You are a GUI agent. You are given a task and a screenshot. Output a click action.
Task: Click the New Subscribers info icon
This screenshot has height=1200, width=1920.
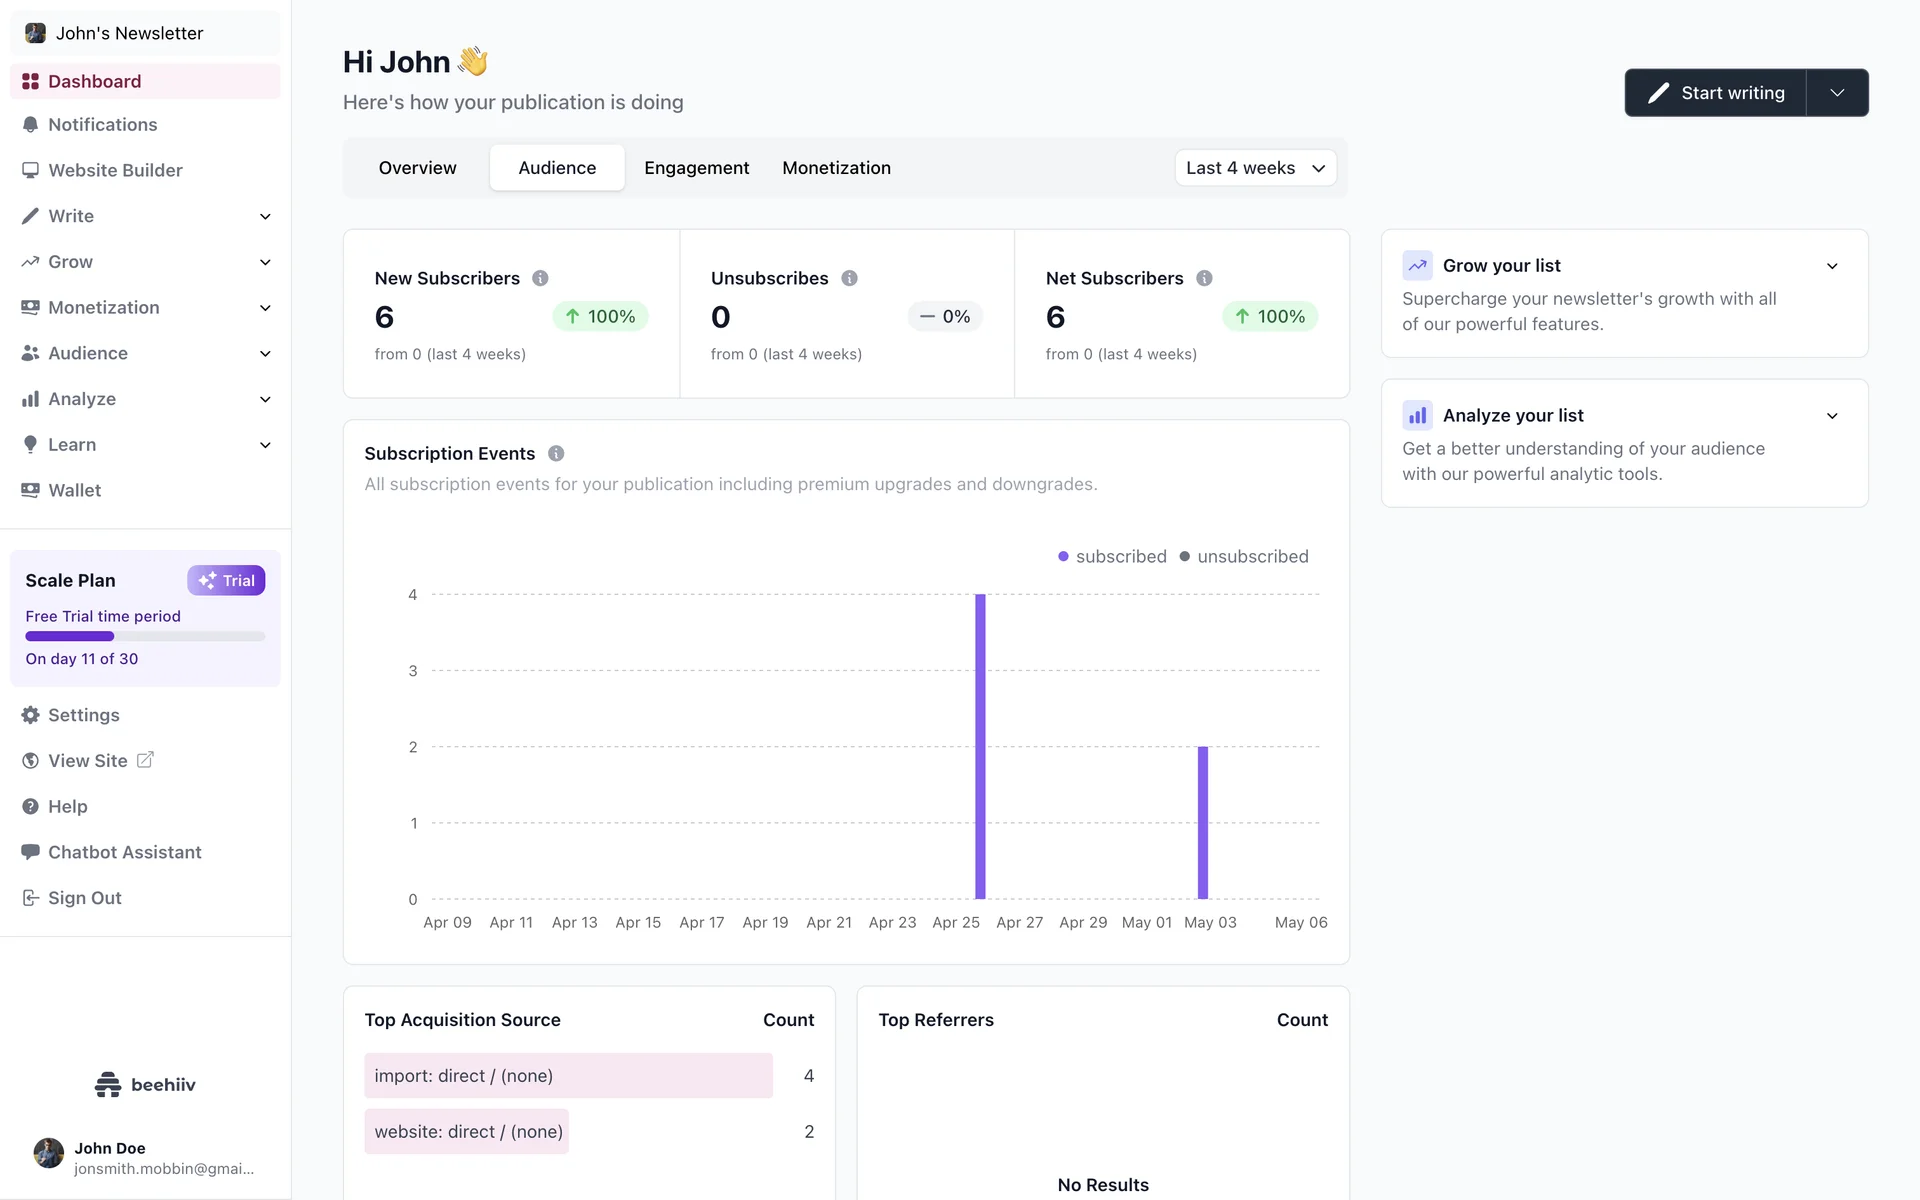[x=540, y=279]
